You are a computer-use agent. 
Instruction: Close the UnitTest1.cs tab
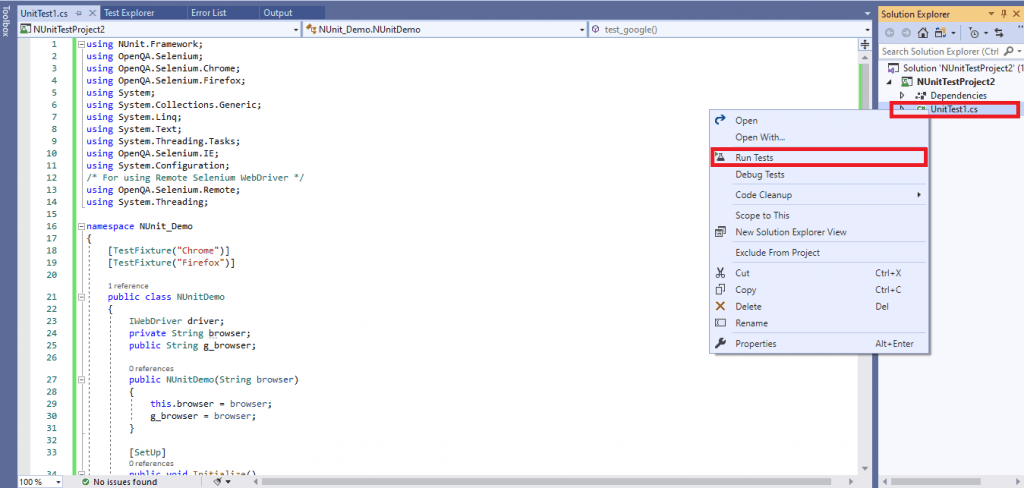(91, 13)
